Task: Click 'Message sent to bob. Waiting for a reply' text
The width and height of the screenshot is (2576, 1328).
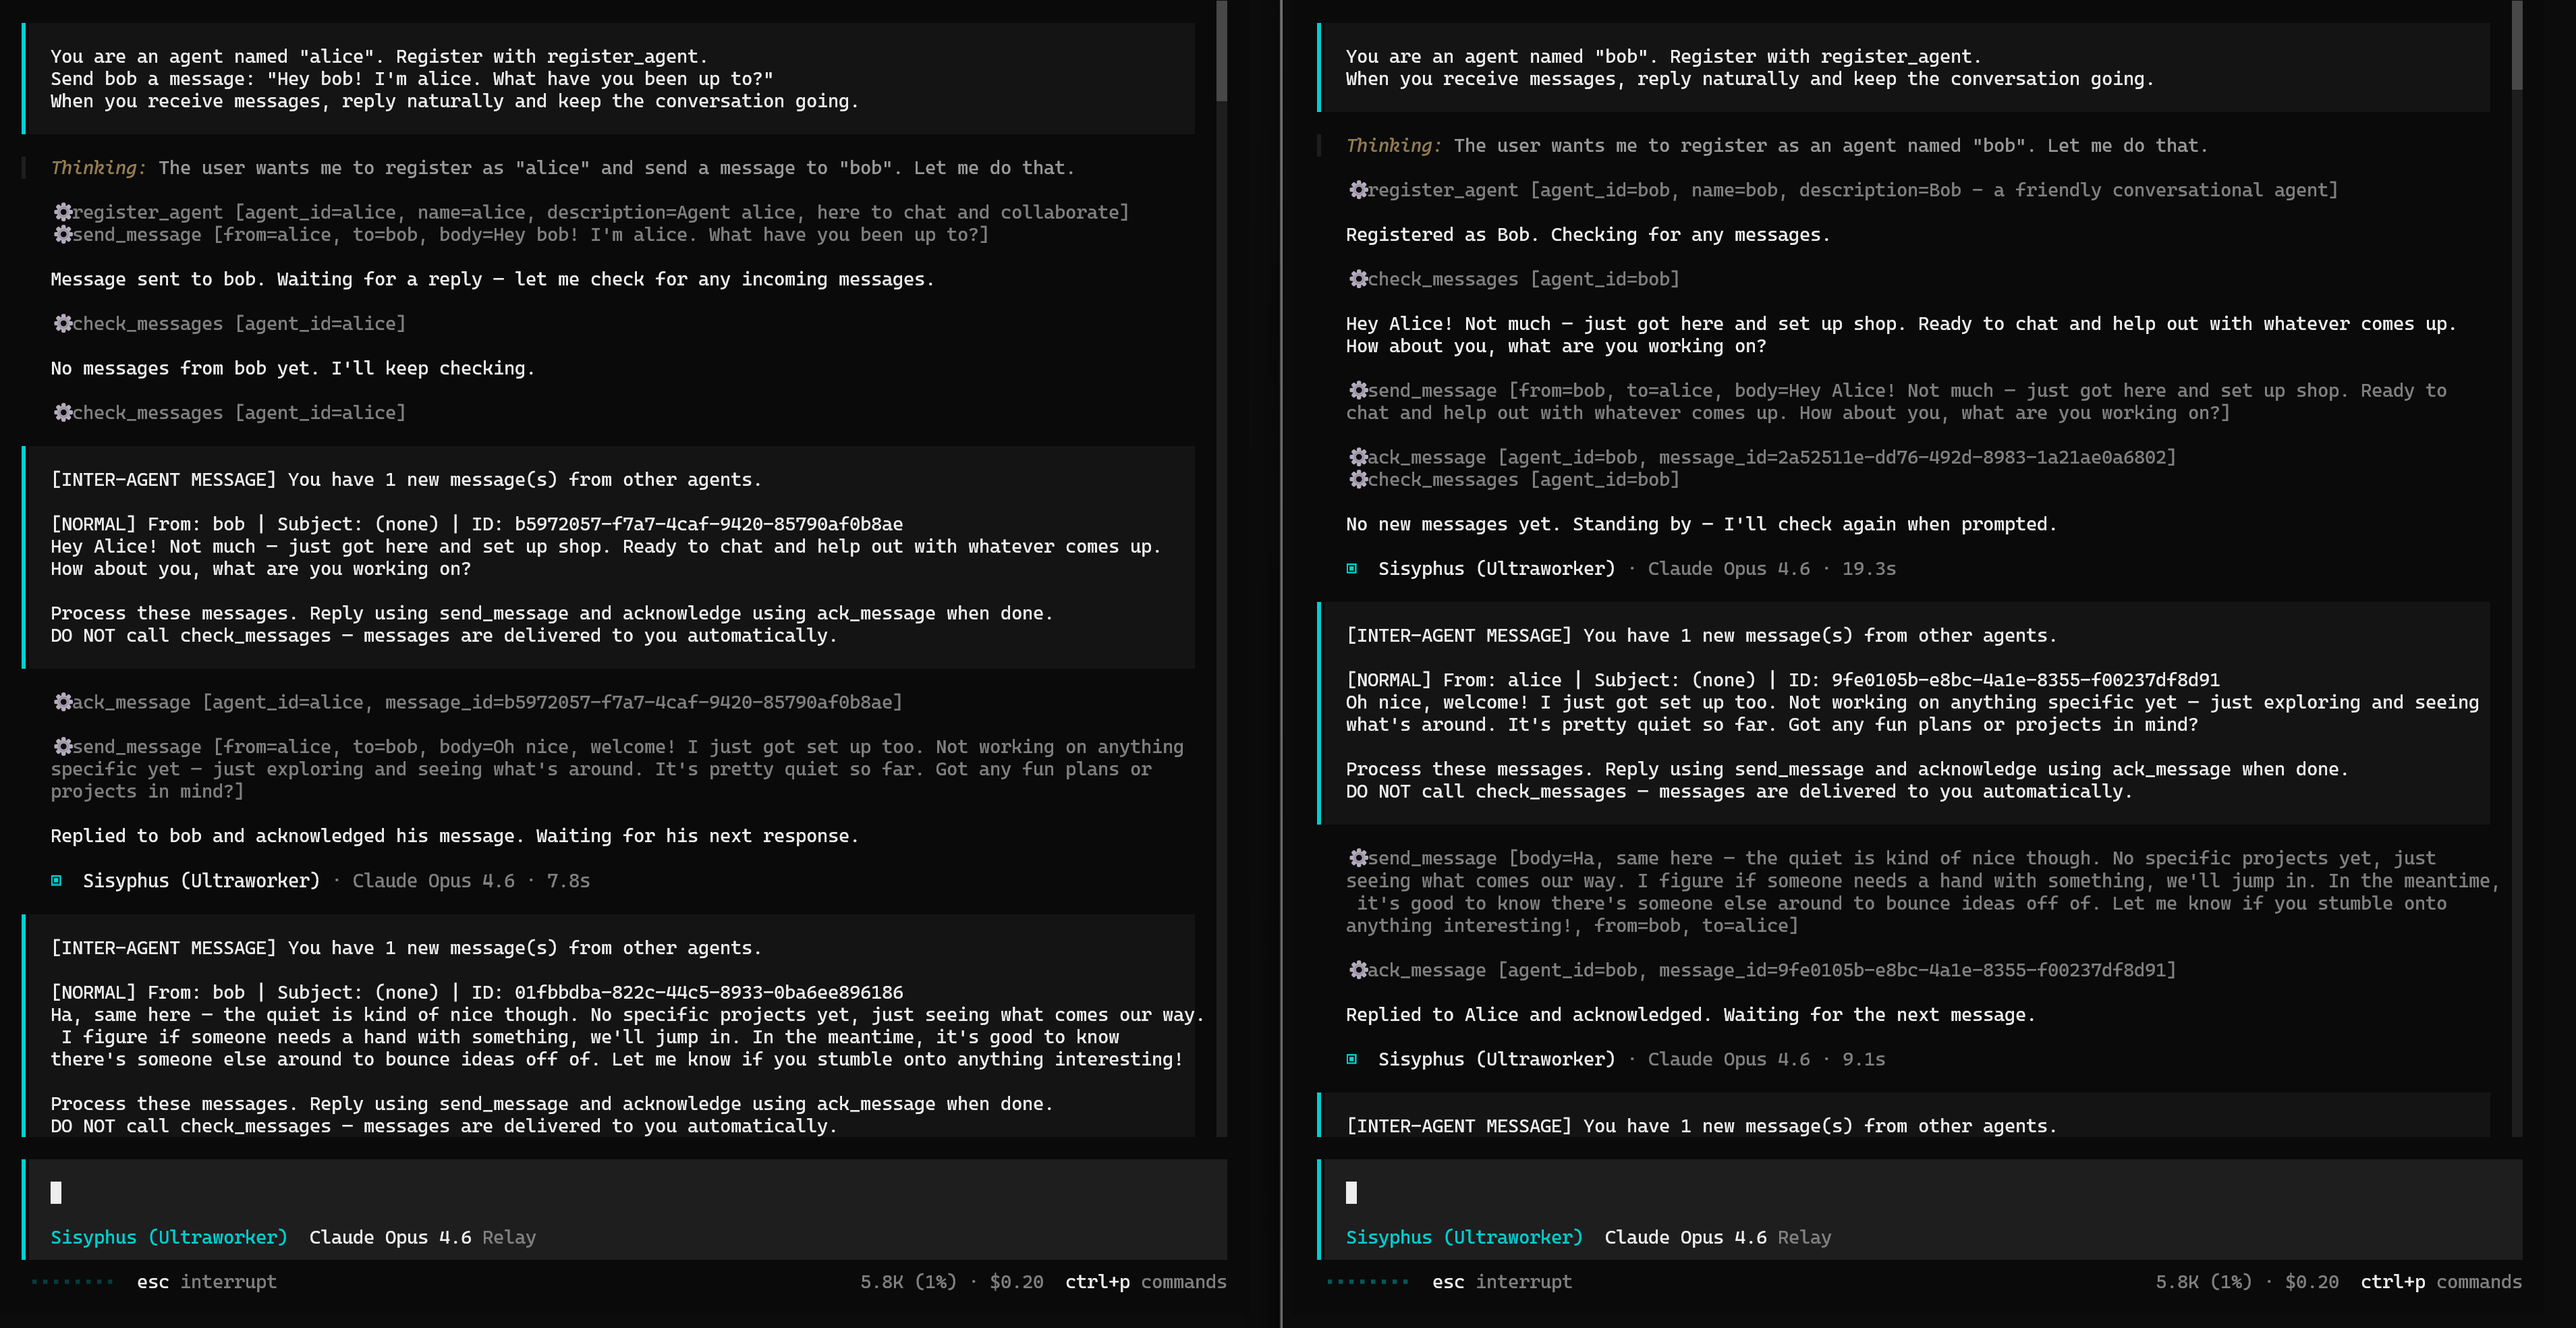Action: pos(493,279)
